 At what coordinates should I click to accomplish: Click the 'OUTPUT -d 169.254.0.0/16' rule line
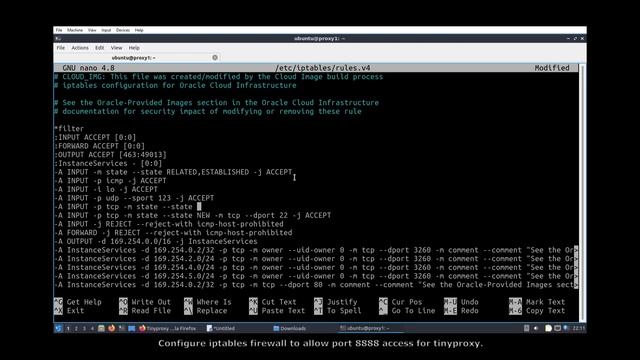[x=156, y=241]
